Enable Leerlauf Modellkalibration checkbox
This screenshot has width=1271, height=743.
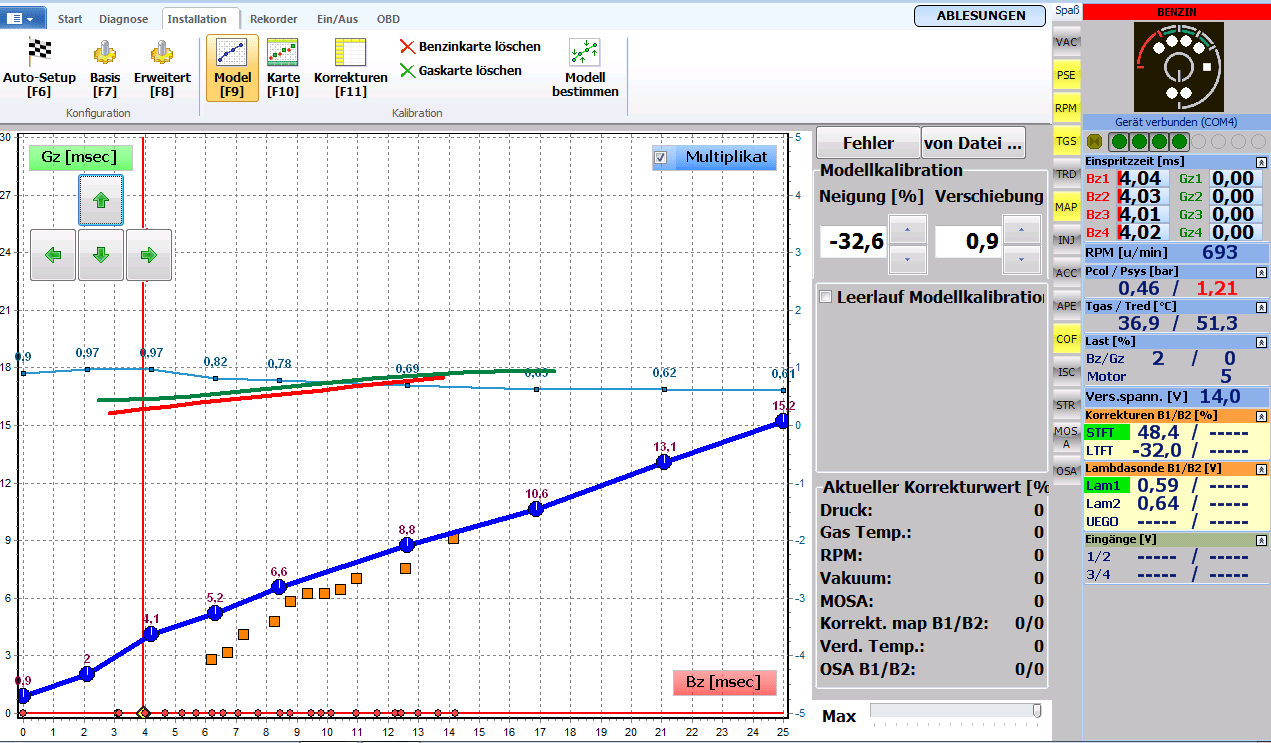click(826, 297)
